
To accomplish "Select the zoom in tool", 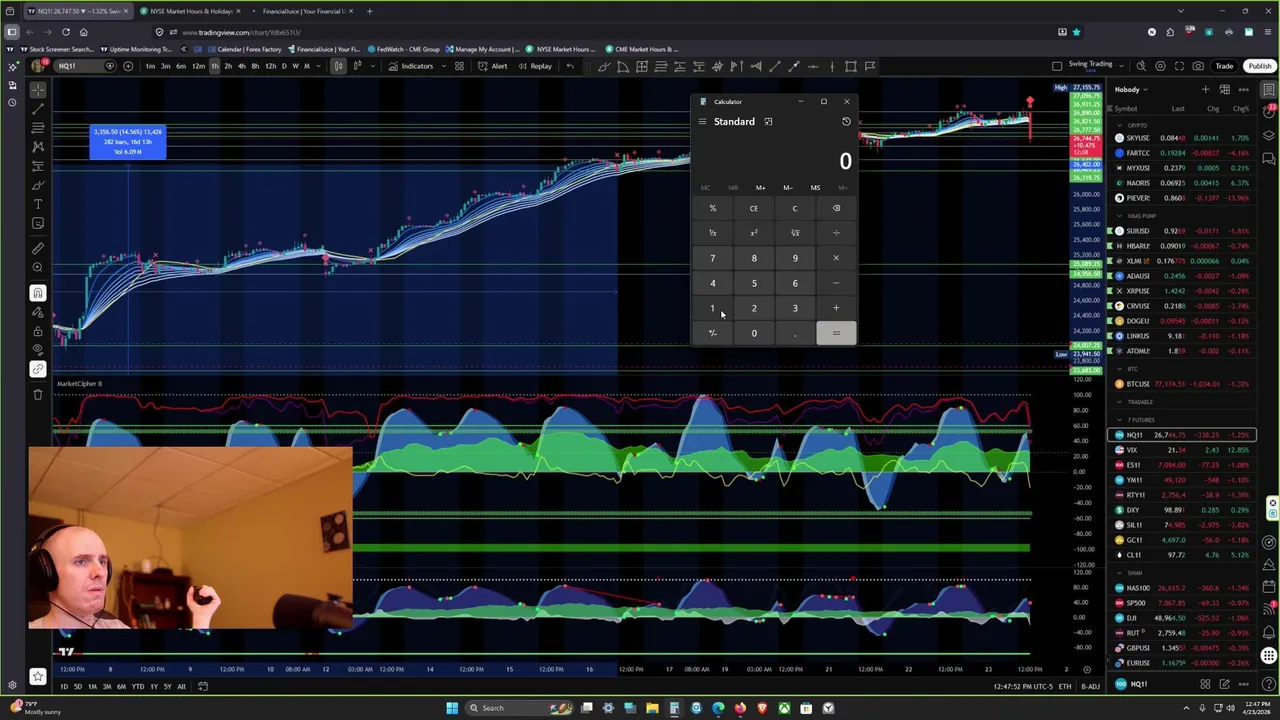I will click(38, 267).
